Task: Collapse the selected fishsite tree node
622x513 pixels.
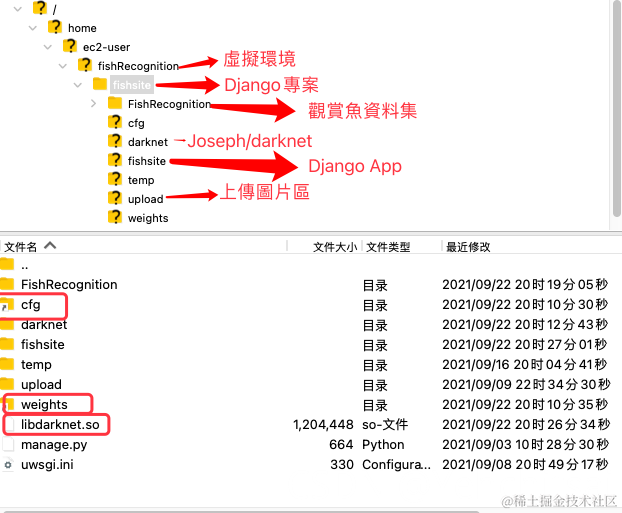Action: click(x=78, y=85)
